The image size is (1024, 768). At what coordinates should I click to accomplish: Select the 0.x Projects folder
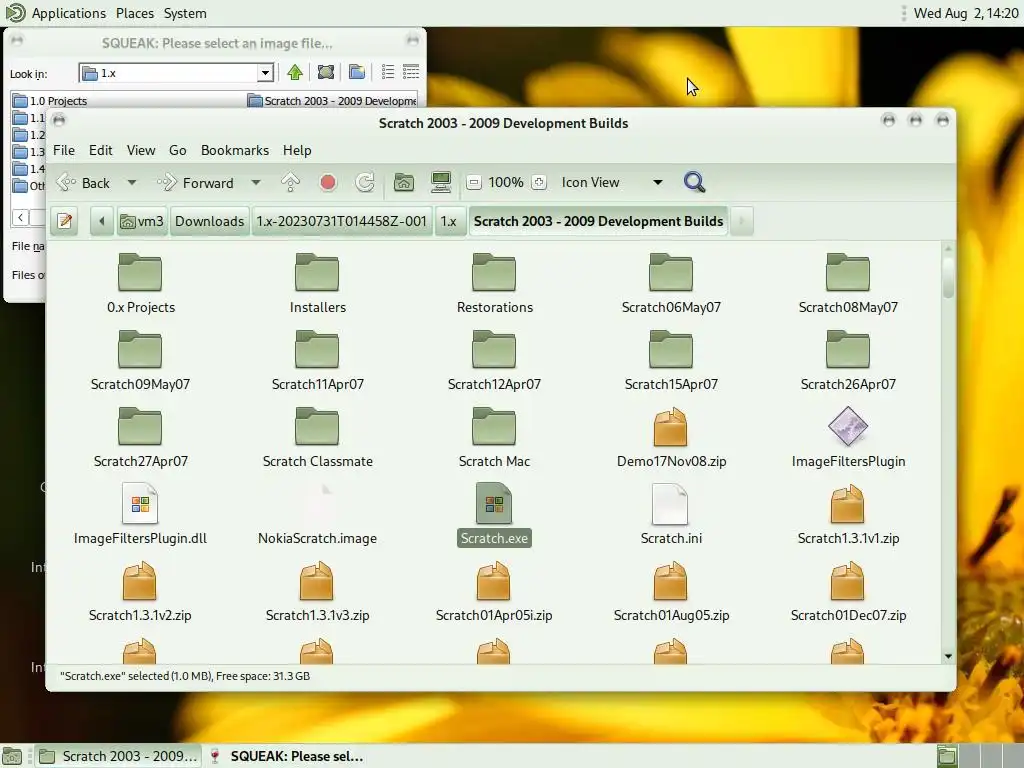[140, 283]
